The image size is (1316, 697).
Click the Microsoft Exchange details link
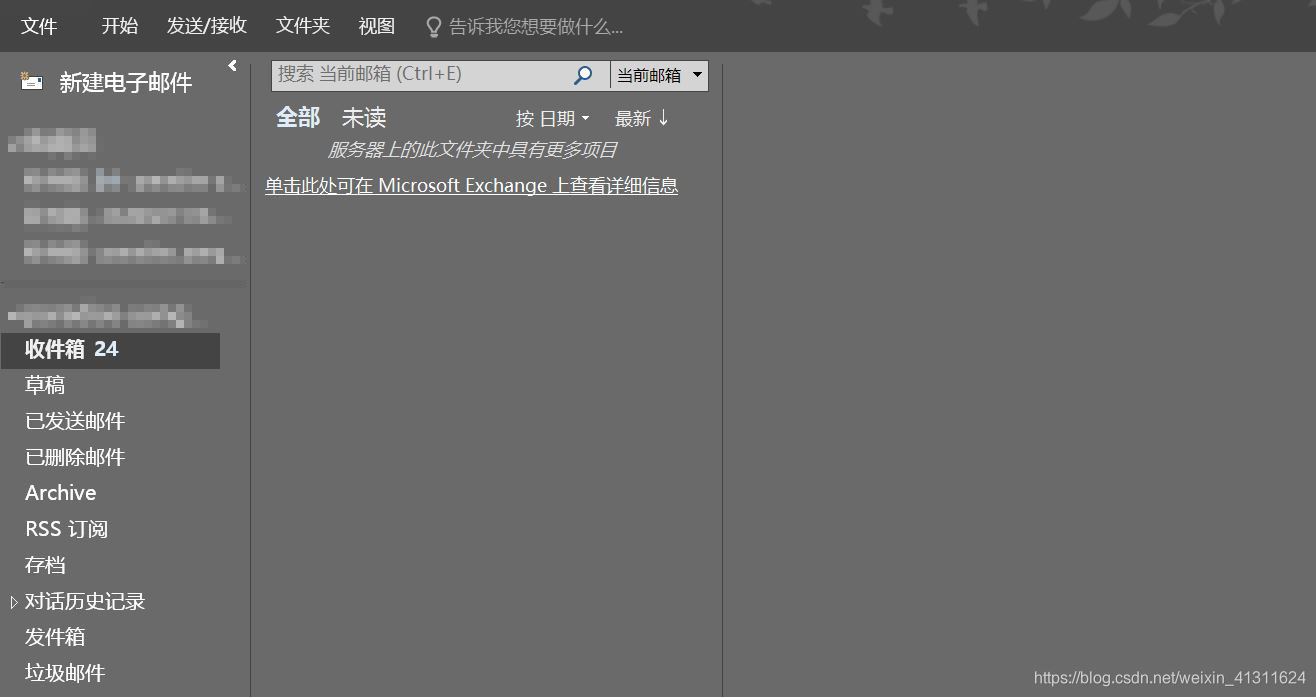pos(472,185)
